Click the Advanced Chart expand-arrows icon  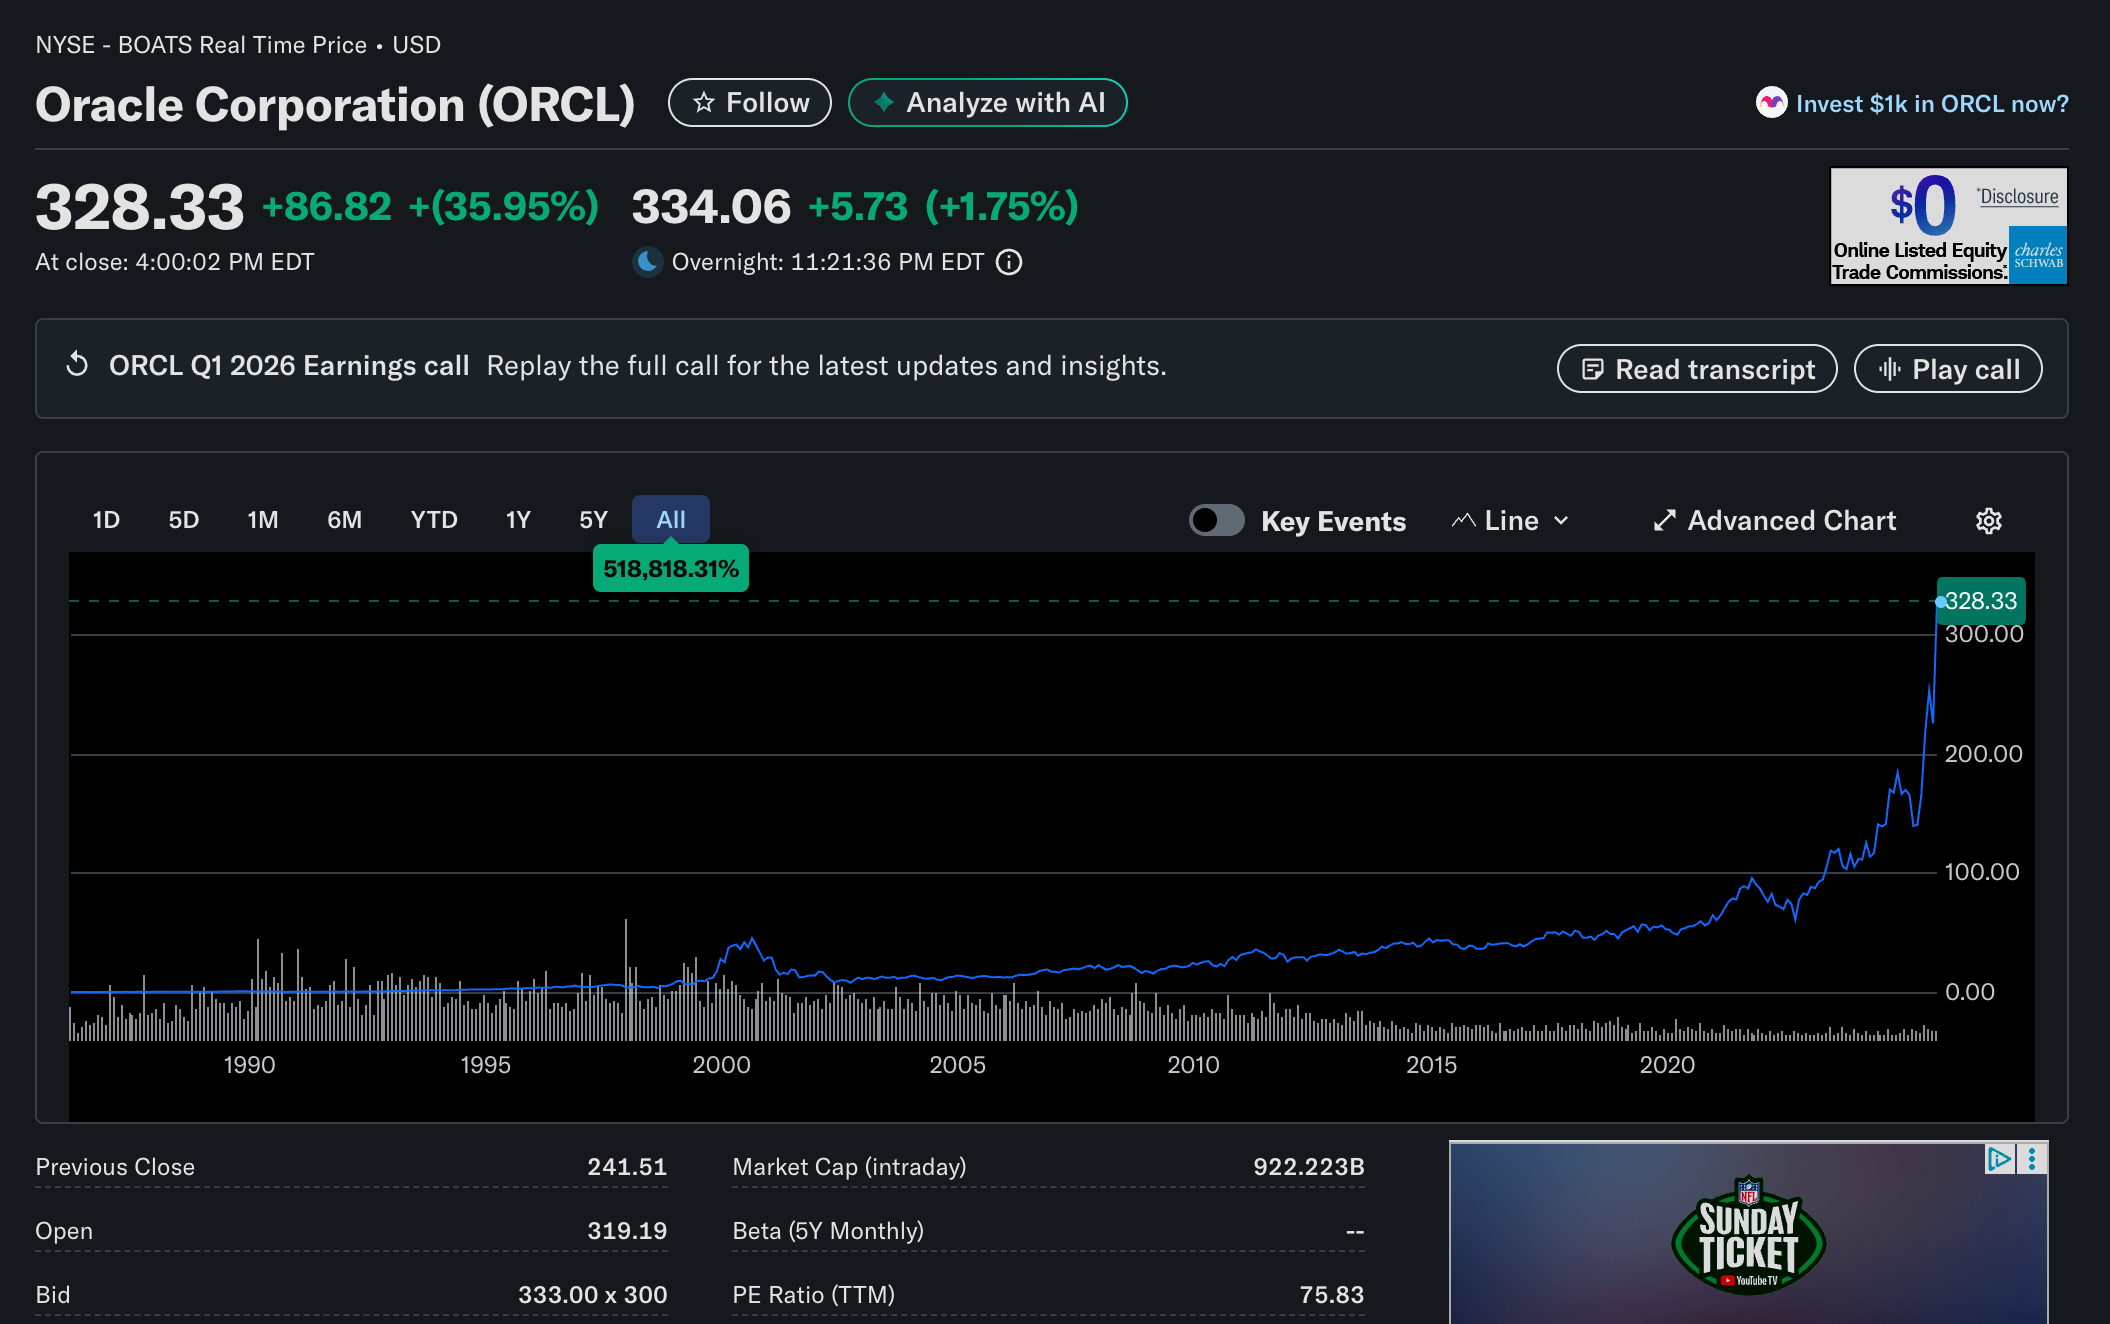pyautogui.click(x=1664, y=521)
